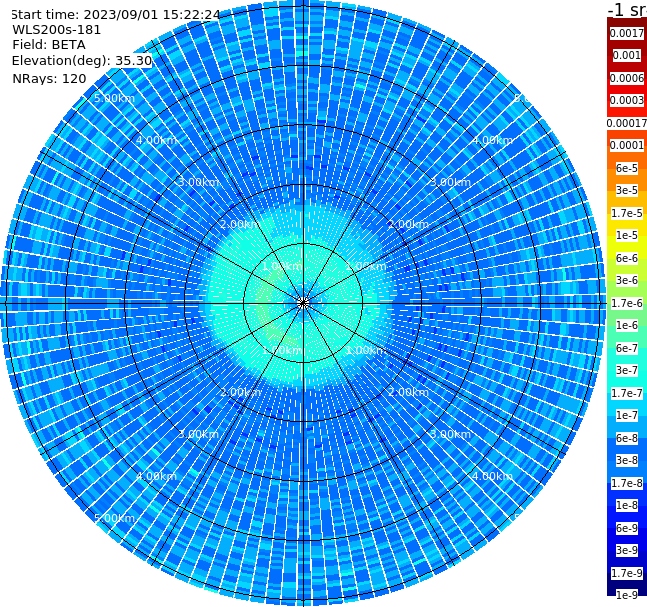Click the 2.00km range label in southeast quadrant
Screen dimensions: 647x607
coord(408,392)
